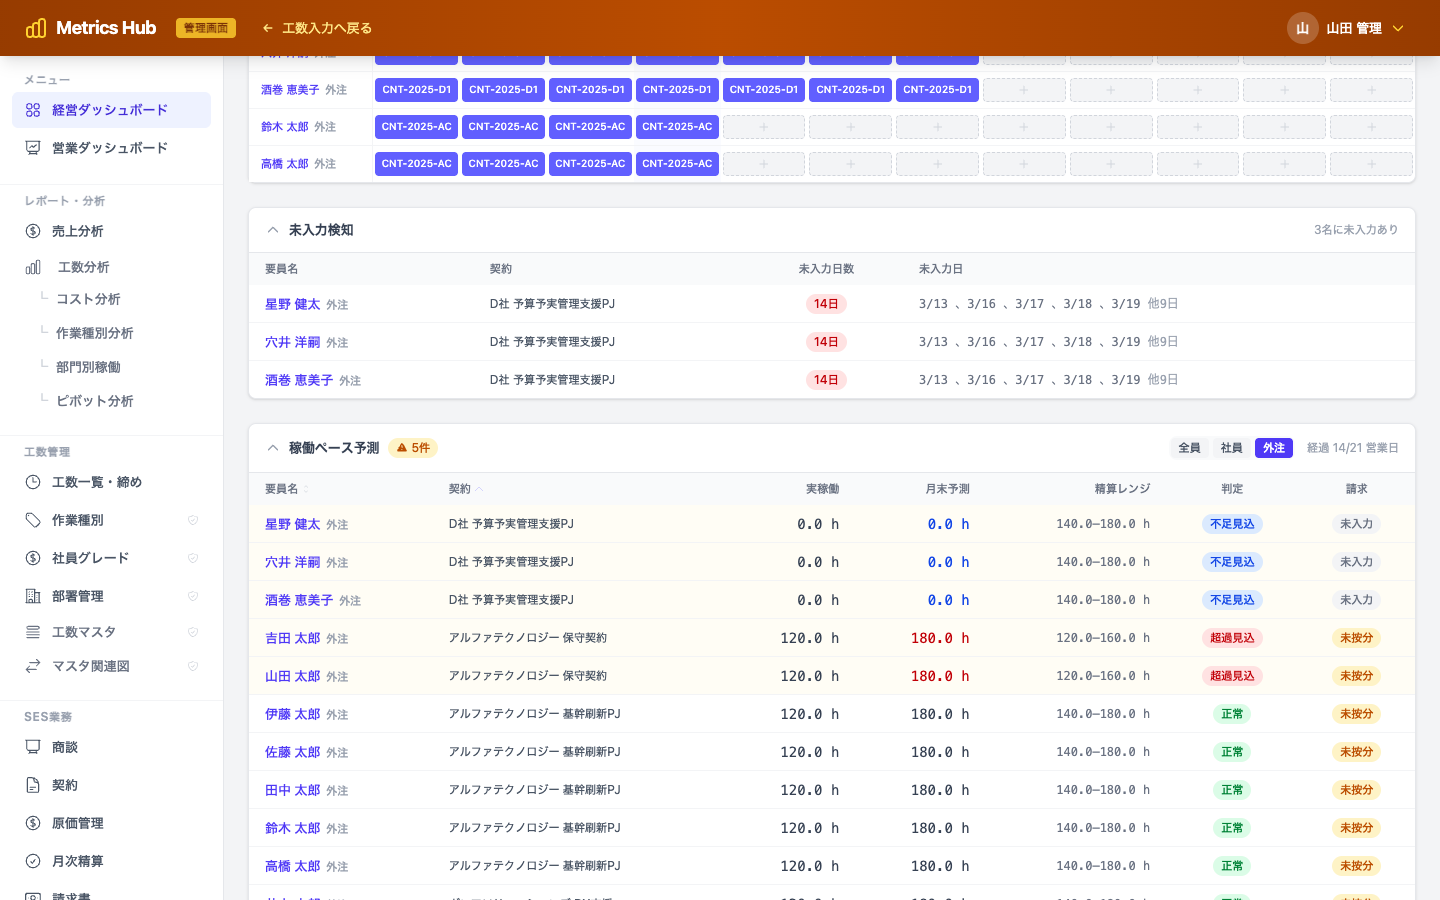Click the 工数分析 bar chart icon

coord(33,267)
